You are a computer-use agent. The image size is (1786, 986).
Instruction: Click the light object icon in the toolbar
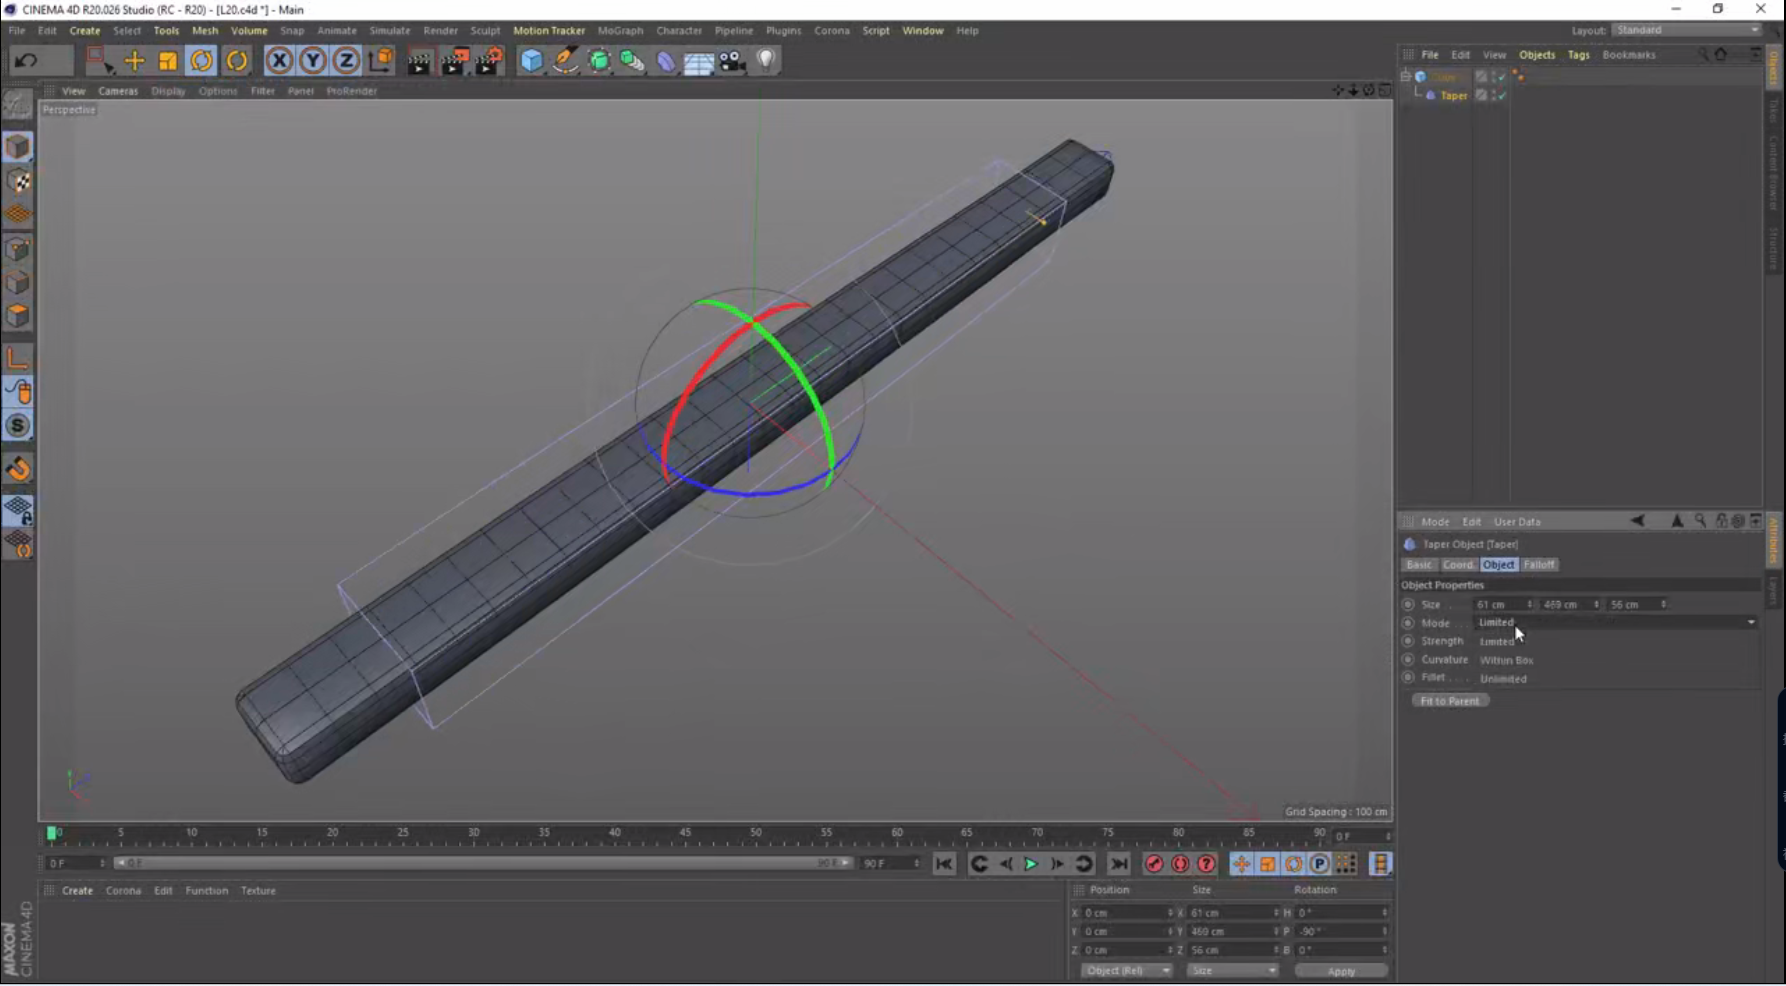click(x=766, y=61)
